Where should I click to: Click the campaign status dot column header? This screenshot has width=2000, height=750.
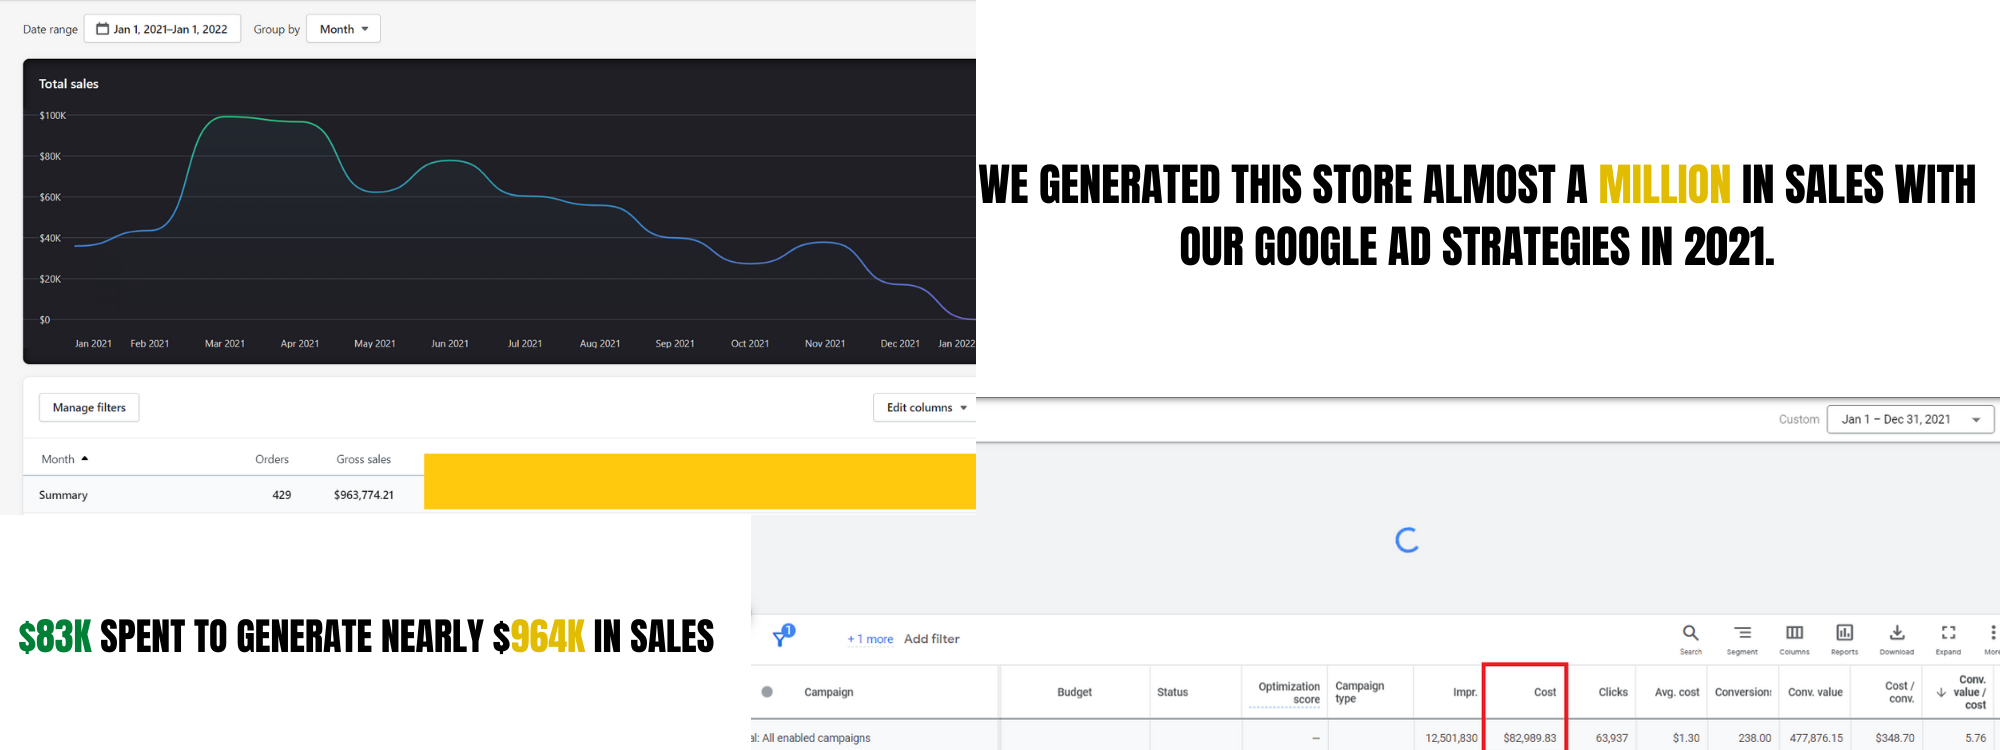click(x=767, y=692)
